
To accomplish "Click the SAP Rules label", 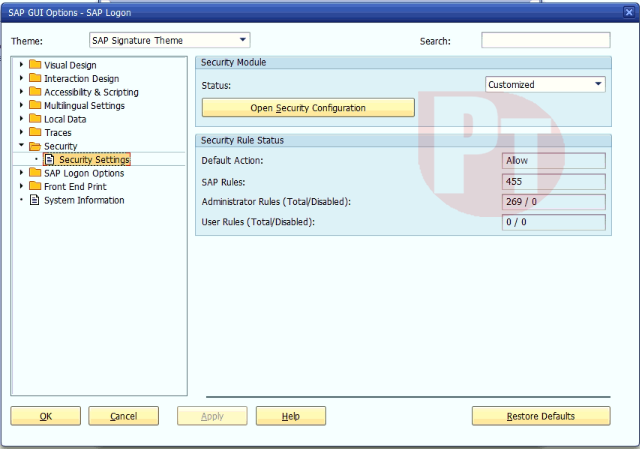I will (223, 182).
